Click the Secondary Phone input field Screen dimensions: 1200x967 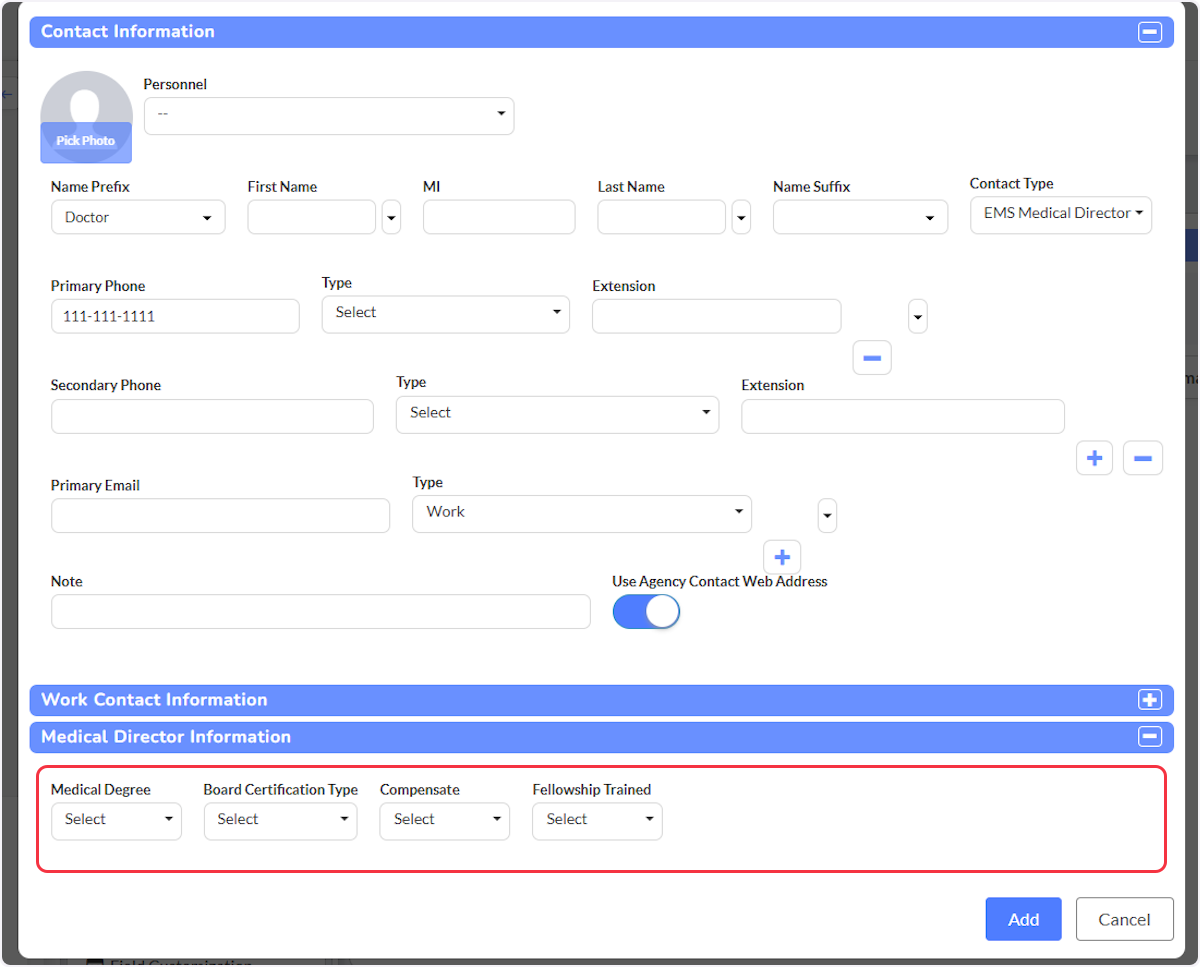[x=212, y=416]
